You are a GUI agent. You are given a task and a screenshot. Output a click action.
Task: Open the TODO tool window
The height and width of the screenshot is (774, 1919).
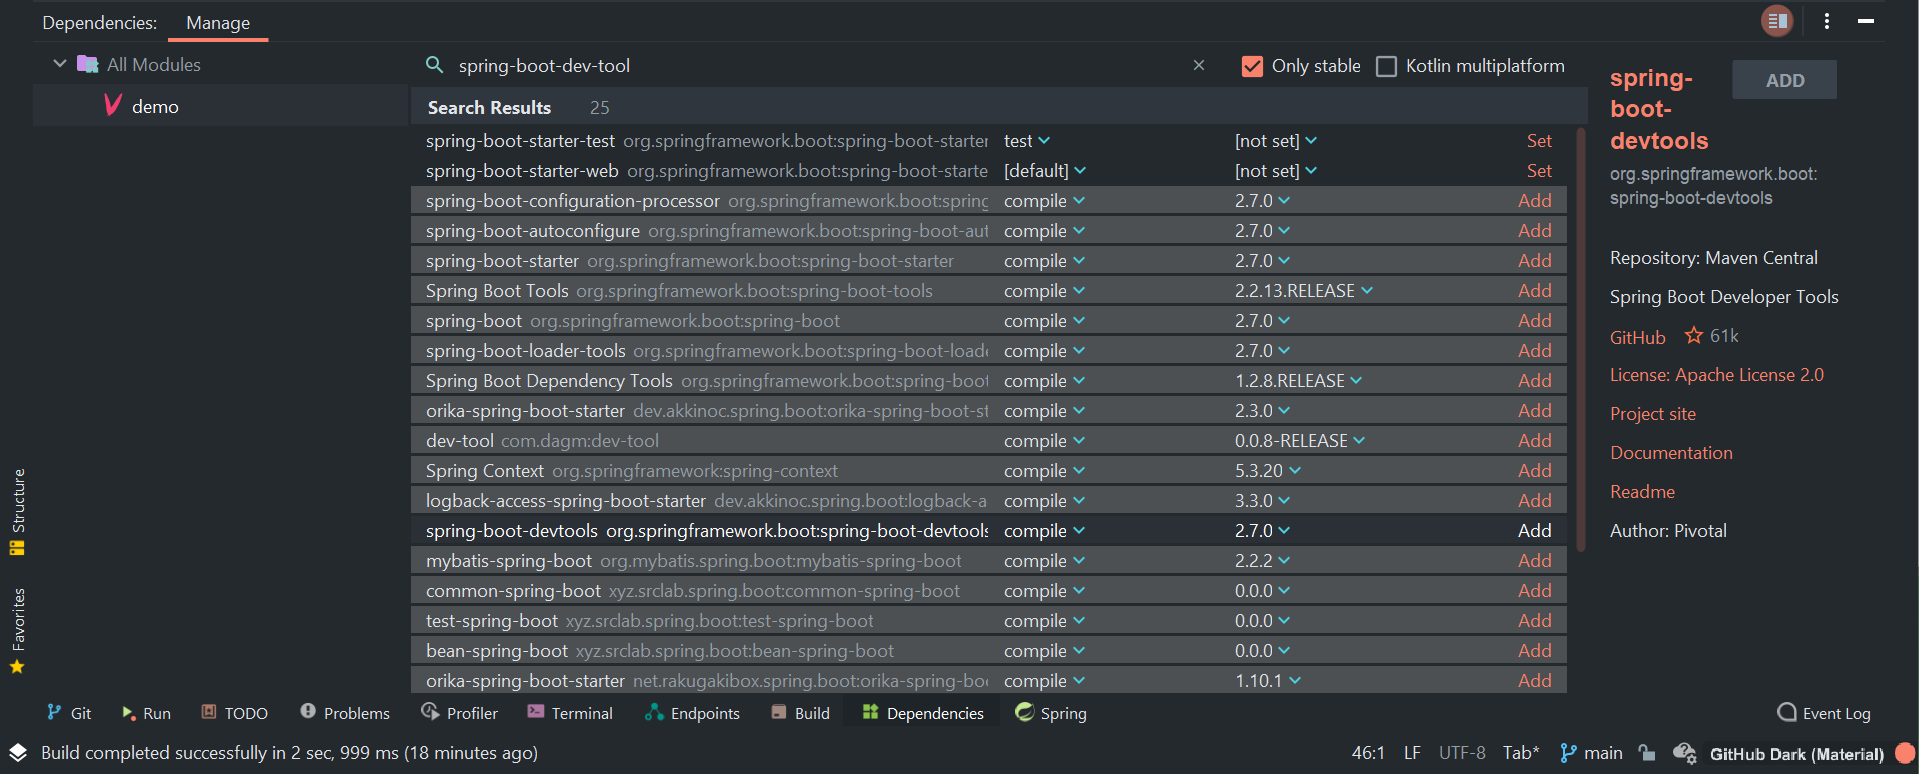[235, 713]
